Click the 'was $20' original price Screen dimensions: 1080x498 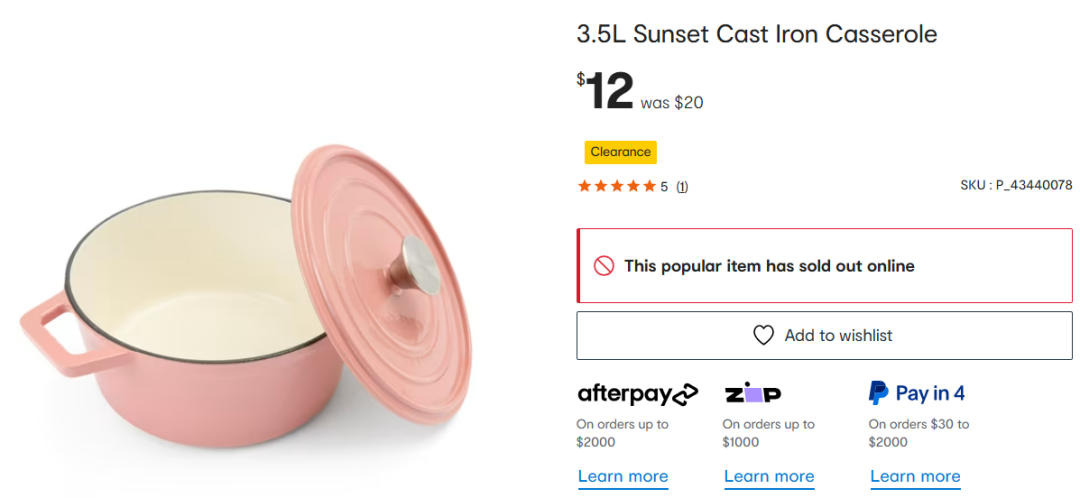[x=671, y=102]
